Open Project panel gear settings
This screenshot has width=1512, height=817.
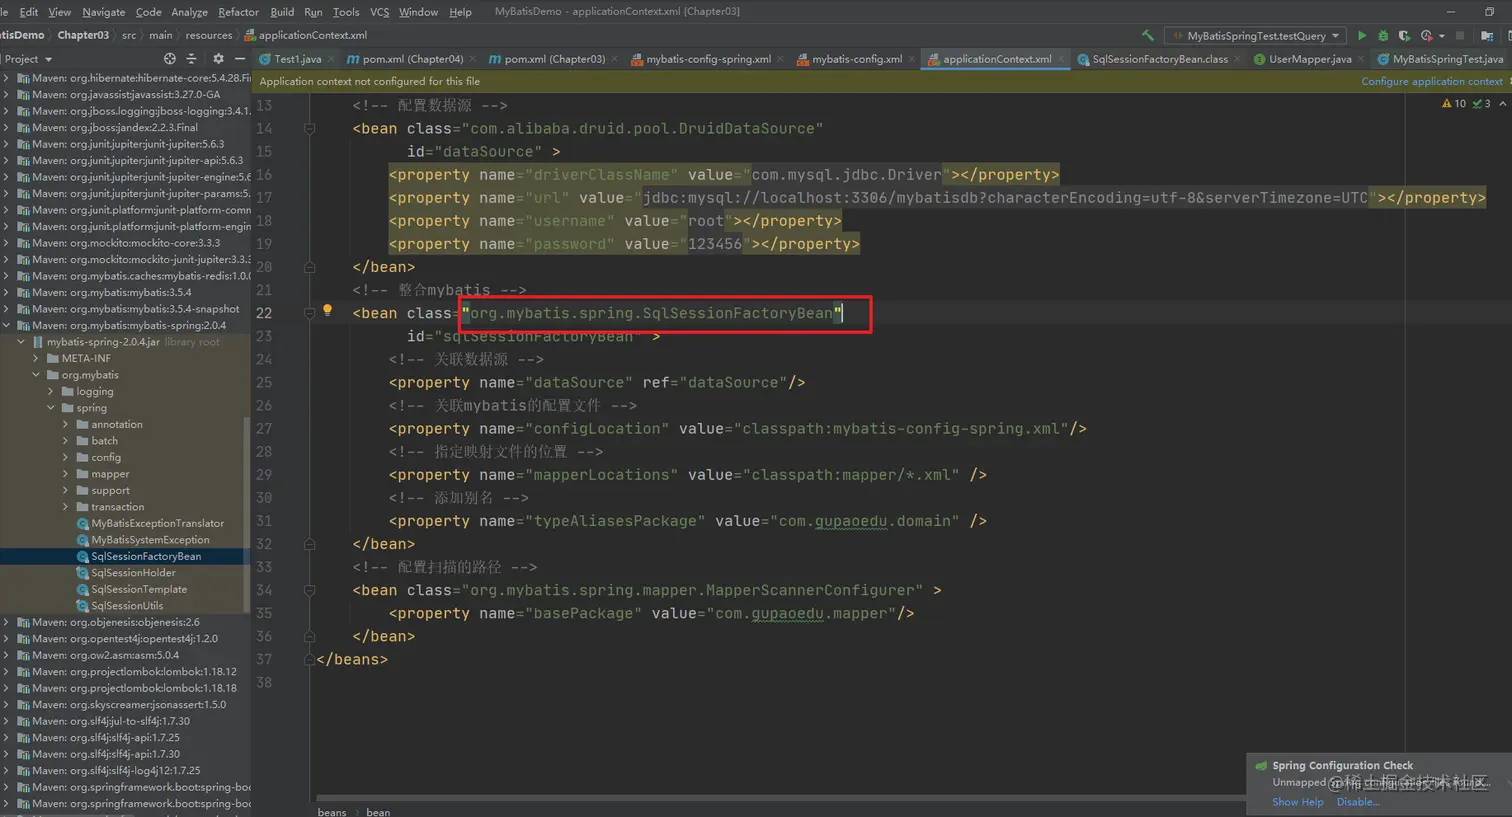pyautogui.click(x=218, y=59)
